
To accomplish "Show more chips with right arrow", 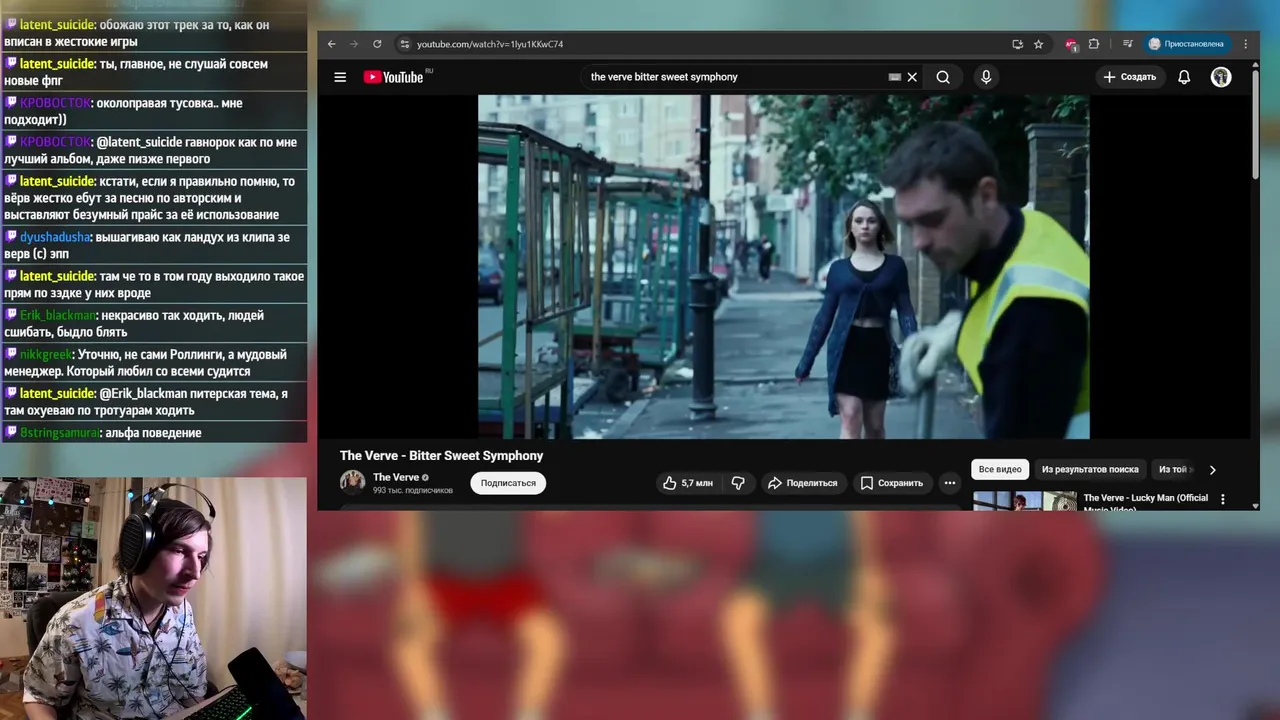I will (1212, 469).
